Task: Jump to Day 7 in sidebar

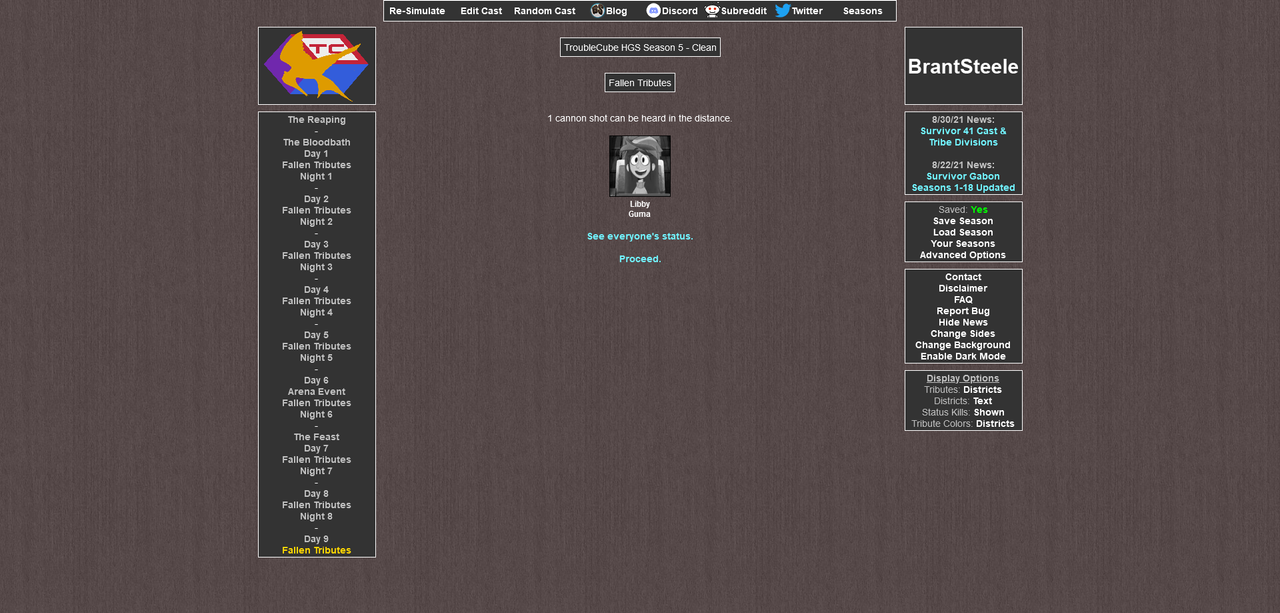Action: click(317, 449)
